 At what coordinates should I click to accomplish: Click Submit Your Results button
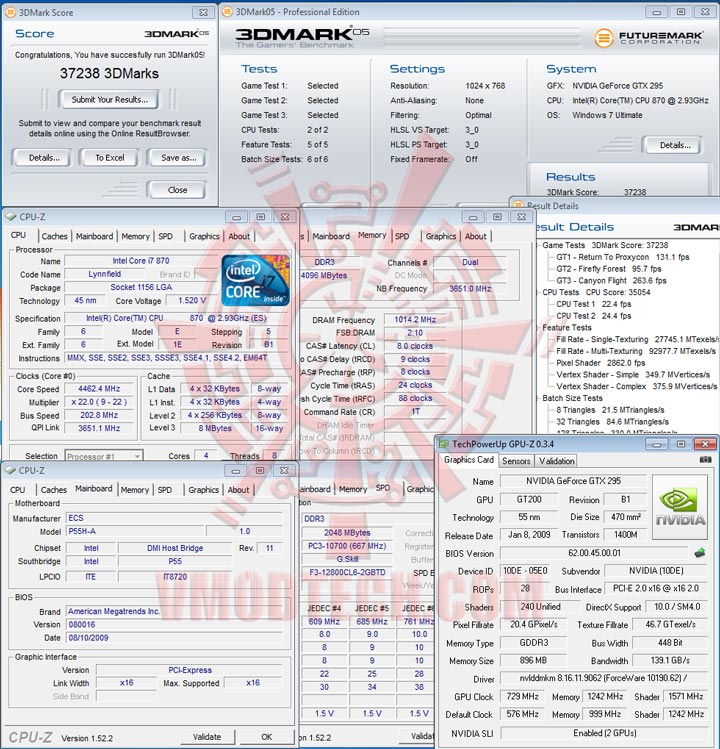click(x=109, y=99)
